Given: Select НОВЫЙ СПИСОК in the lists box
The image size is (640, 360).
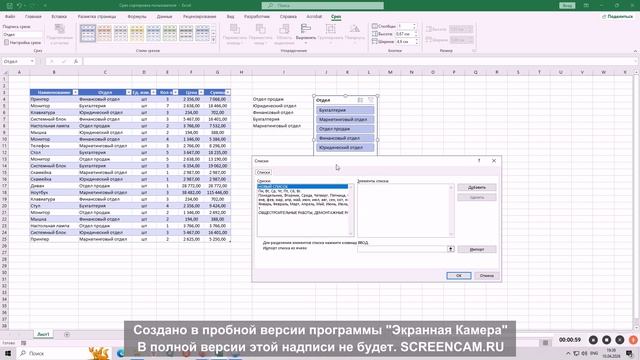Looking at the screenshot, I should (302, 187).
